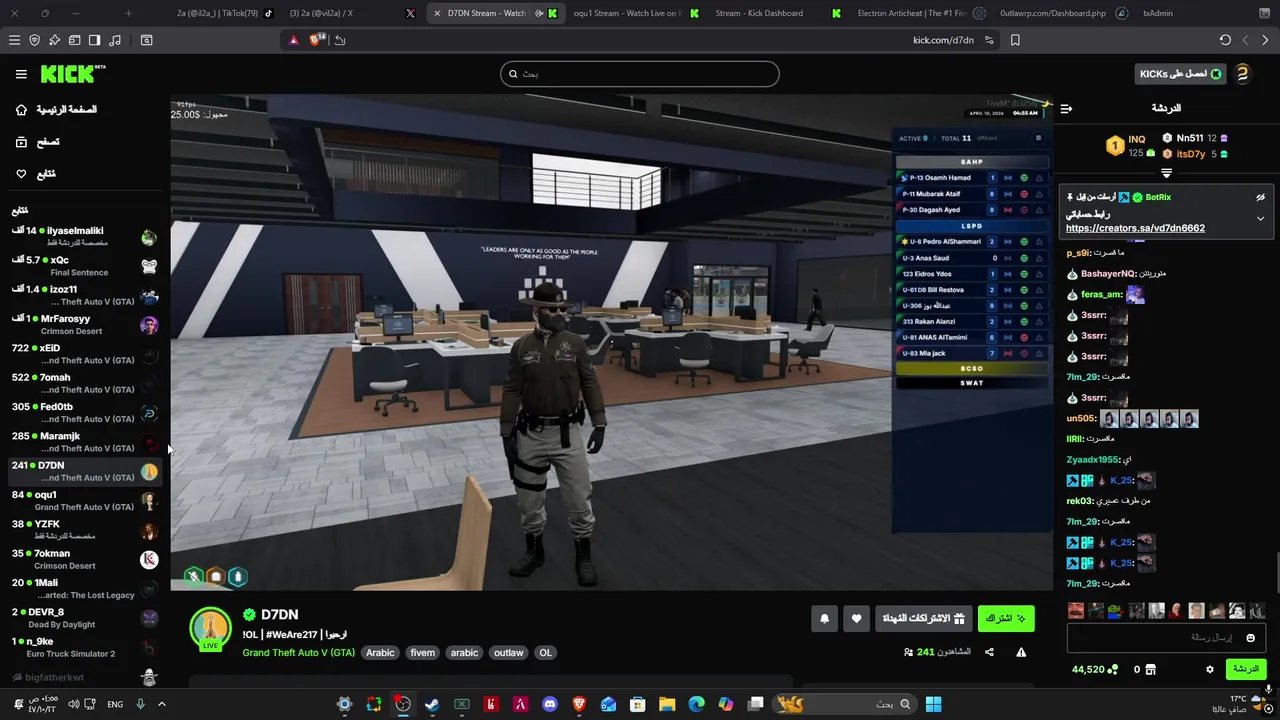Open 7okman channel in the sidebar
The height and width of the screenshot is (720, 1280).
click(x=84, y=559)
